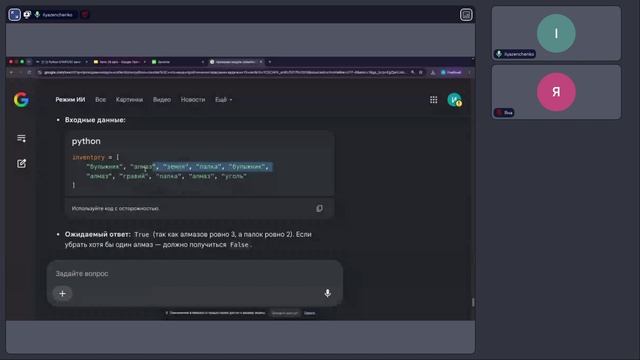Click the python code block label
Screen dimensions: 640x360
[86, 141]
